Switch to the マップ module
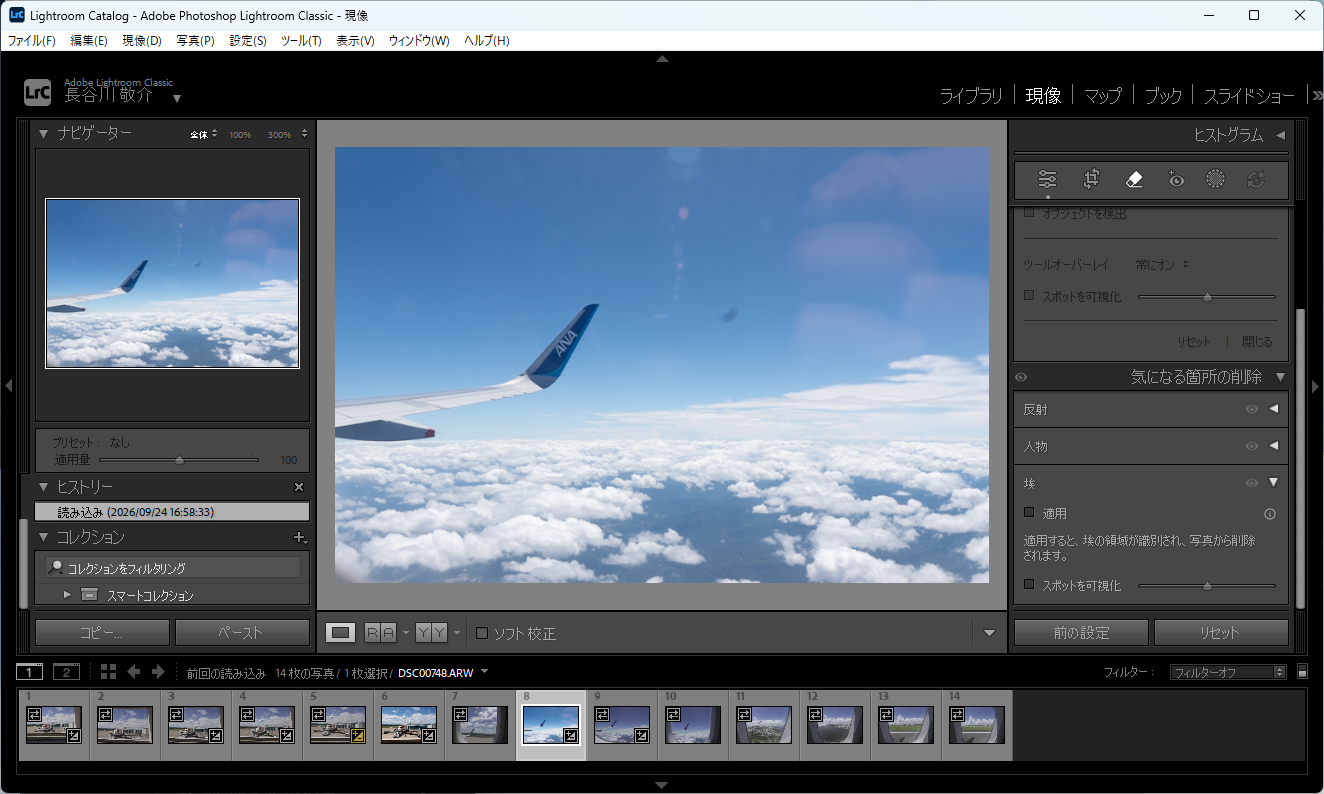This screenshot has height=794, width=1324. [1103, 96]
